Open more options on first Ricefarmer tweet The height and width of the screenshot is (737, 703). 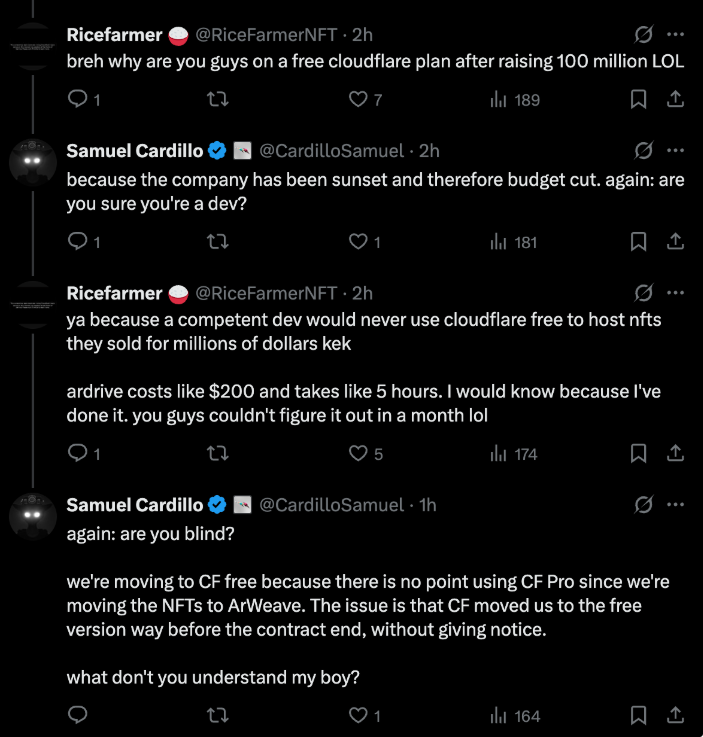coord(675,34)
